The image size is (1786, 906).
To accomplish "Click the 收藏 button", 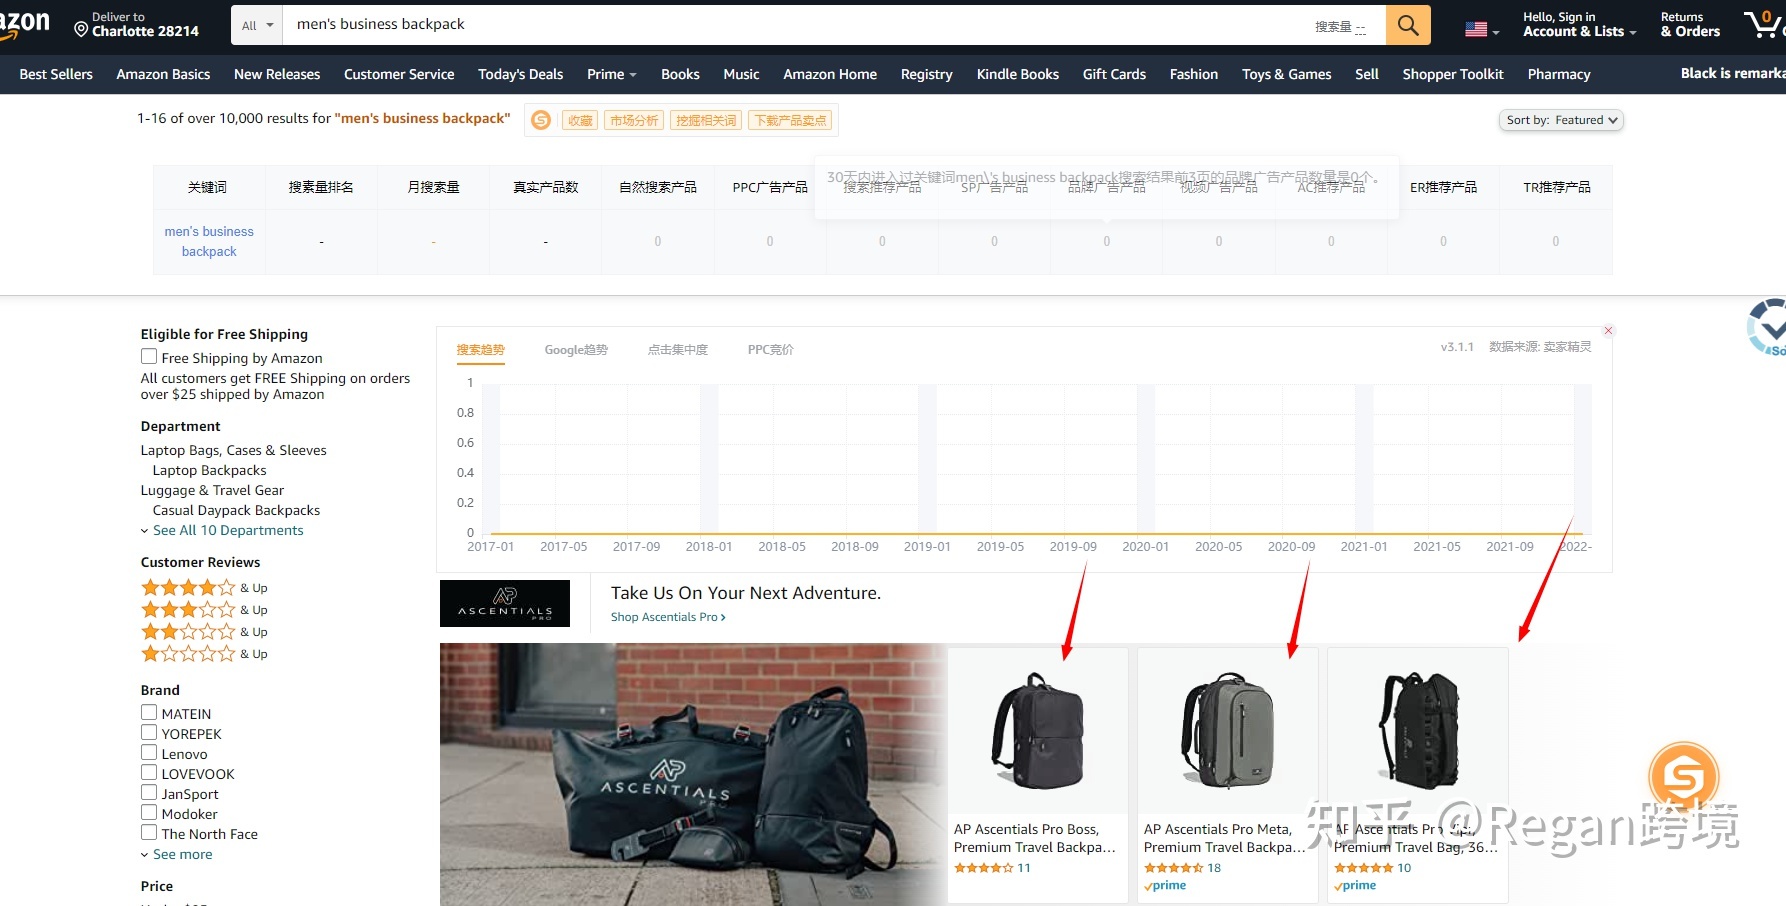I will point(580,120).
